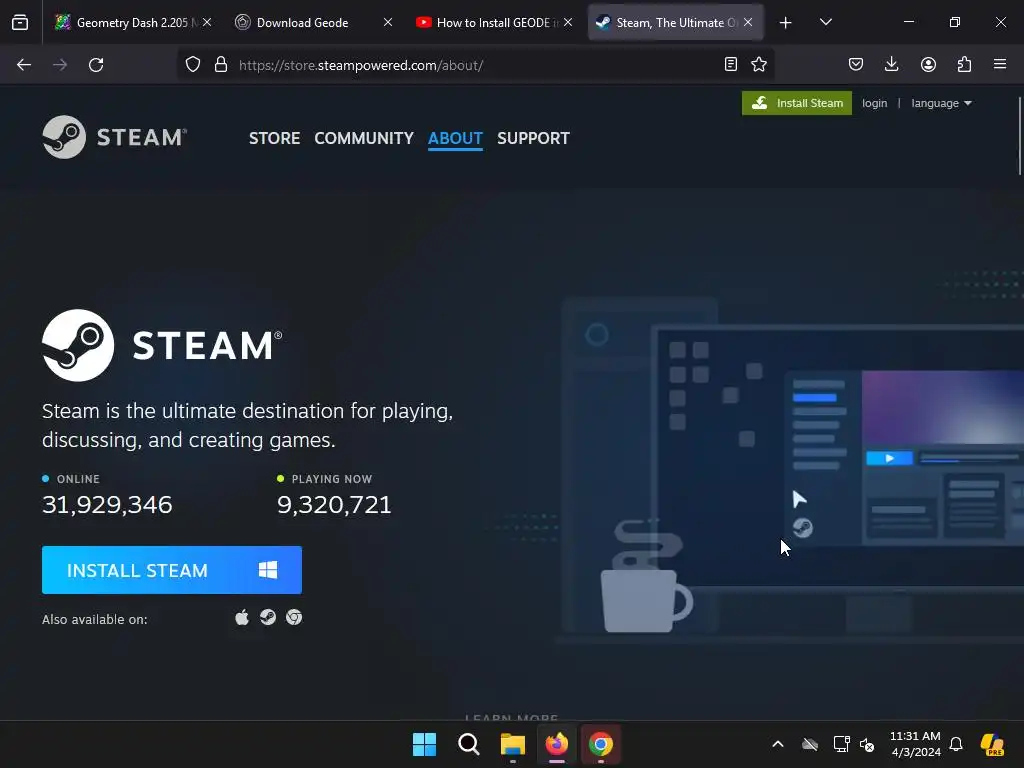Switch to How to Install GEODE YouTube tab

tap(494, 22)
